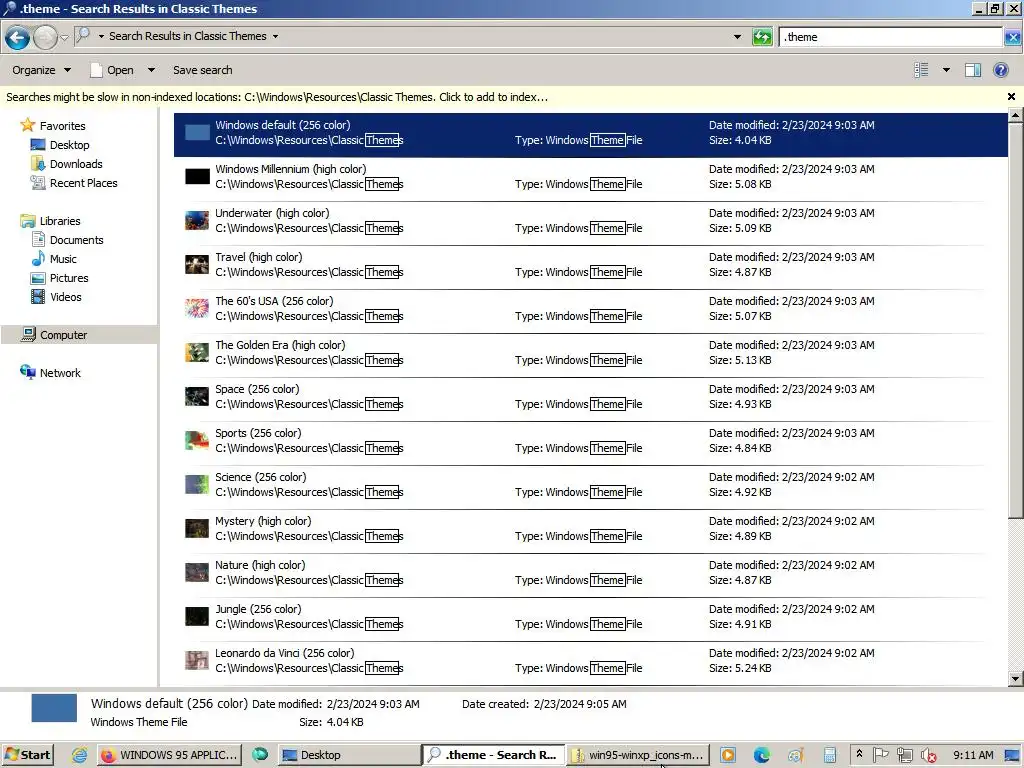Open Action Center flag icon
This screenshot has width=1024, height=768.
[880, 755]
